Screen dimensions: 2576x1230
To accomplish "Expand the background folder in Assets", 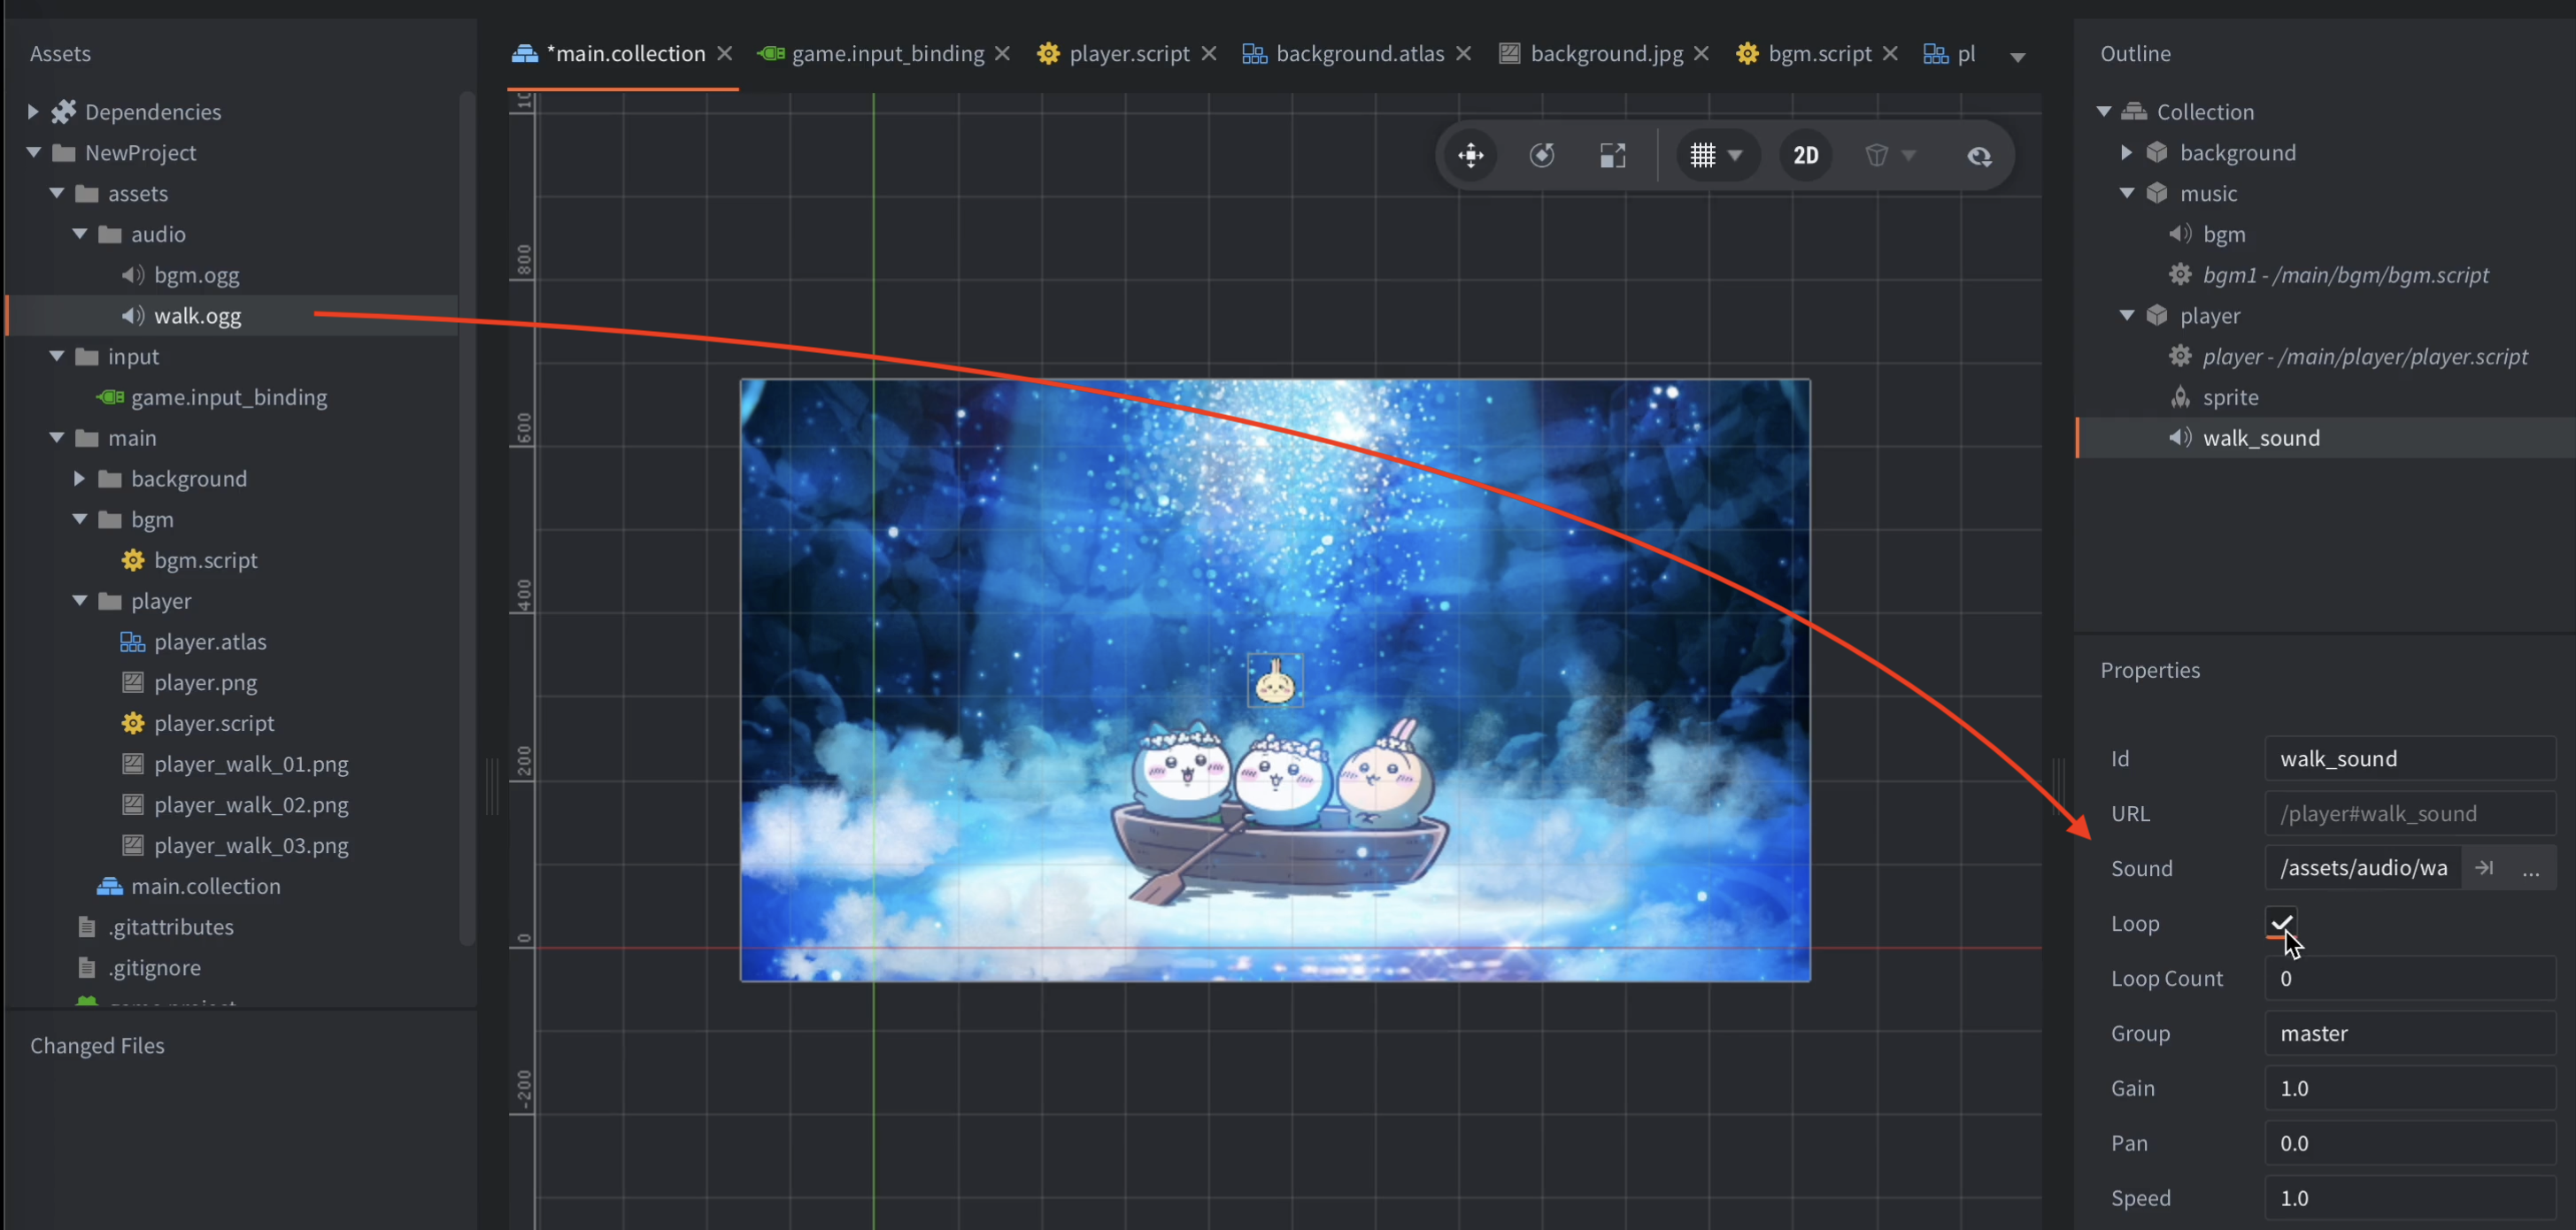I will [80, 478].
